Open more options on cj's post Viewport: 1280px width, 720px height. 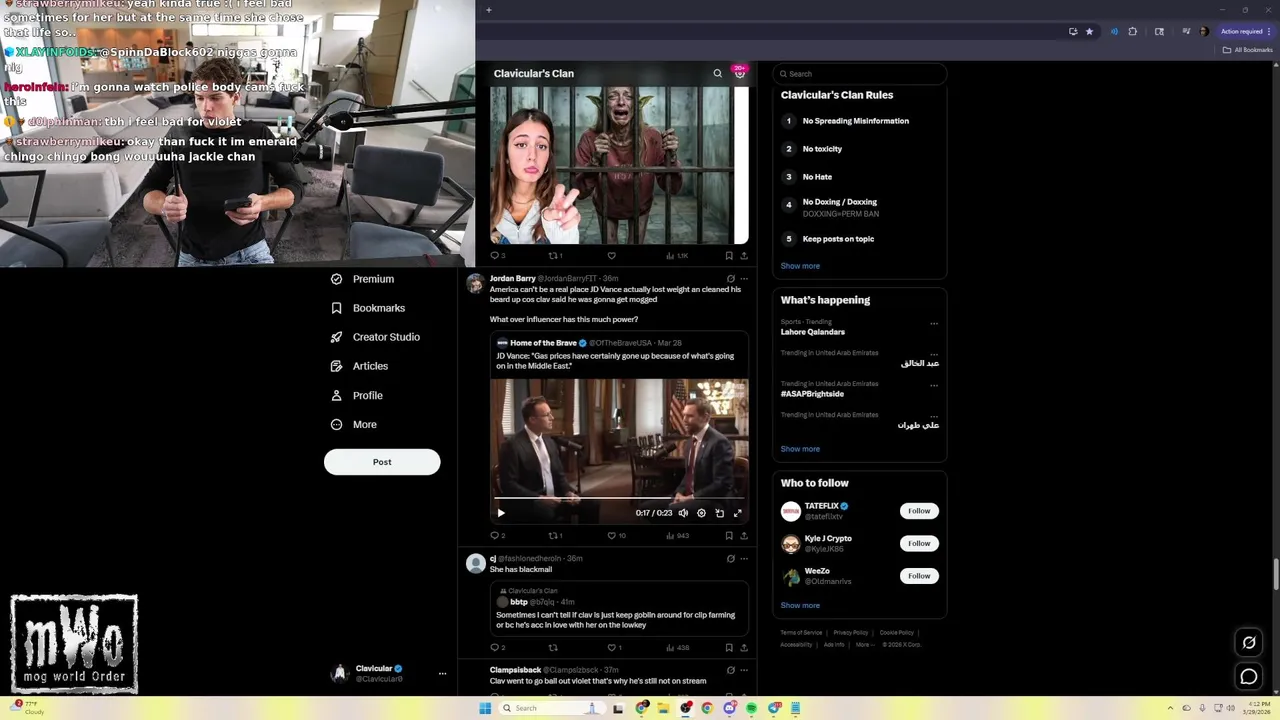(743, 559)
